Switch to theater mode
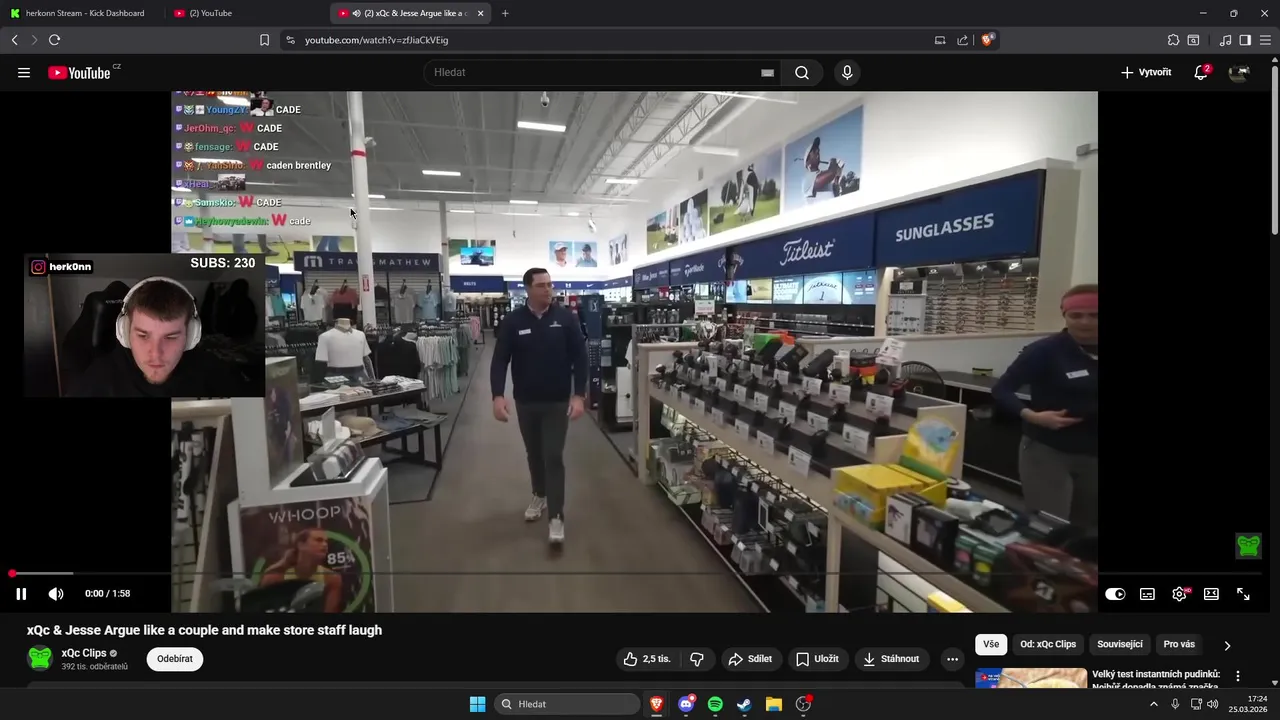 click(x=1211, y=594)
